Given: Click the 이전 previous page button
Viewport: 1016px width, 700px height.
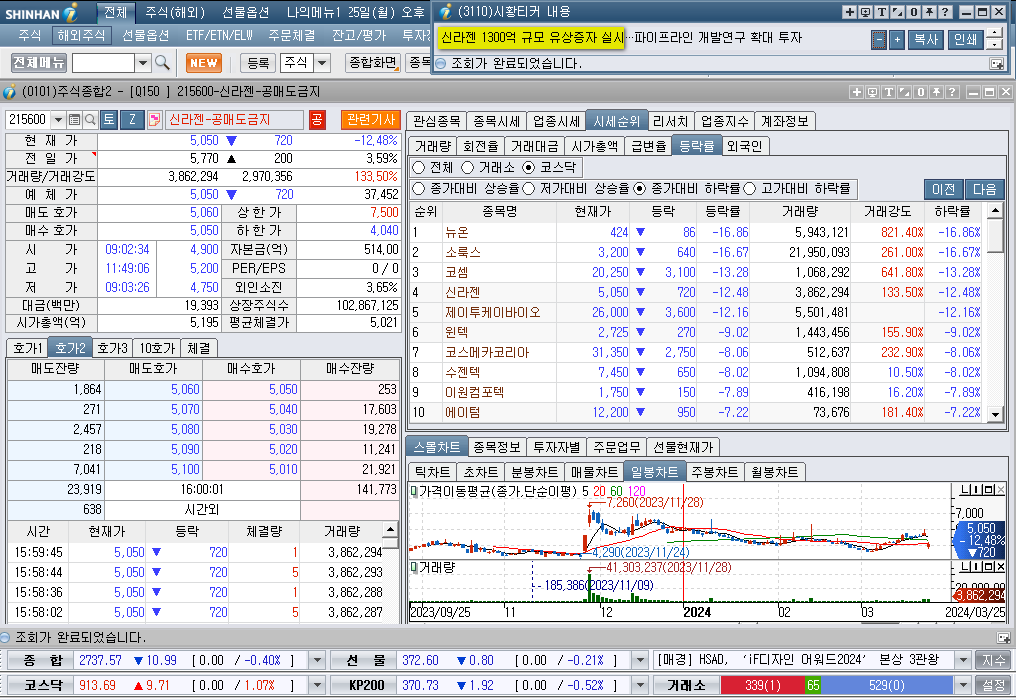Looking at the screenshot, I should [943, 189].
